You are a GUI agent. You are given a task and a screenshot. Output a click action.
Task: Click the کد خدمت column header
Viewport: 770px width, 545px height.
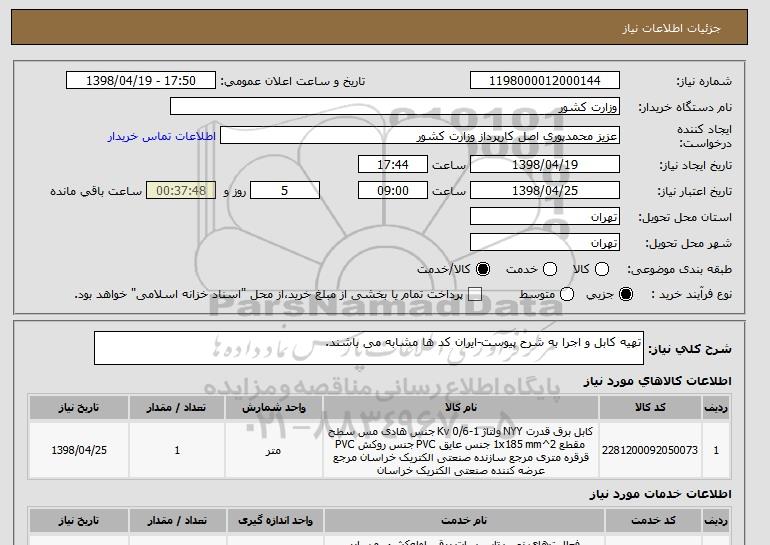(x=653, y=520)
